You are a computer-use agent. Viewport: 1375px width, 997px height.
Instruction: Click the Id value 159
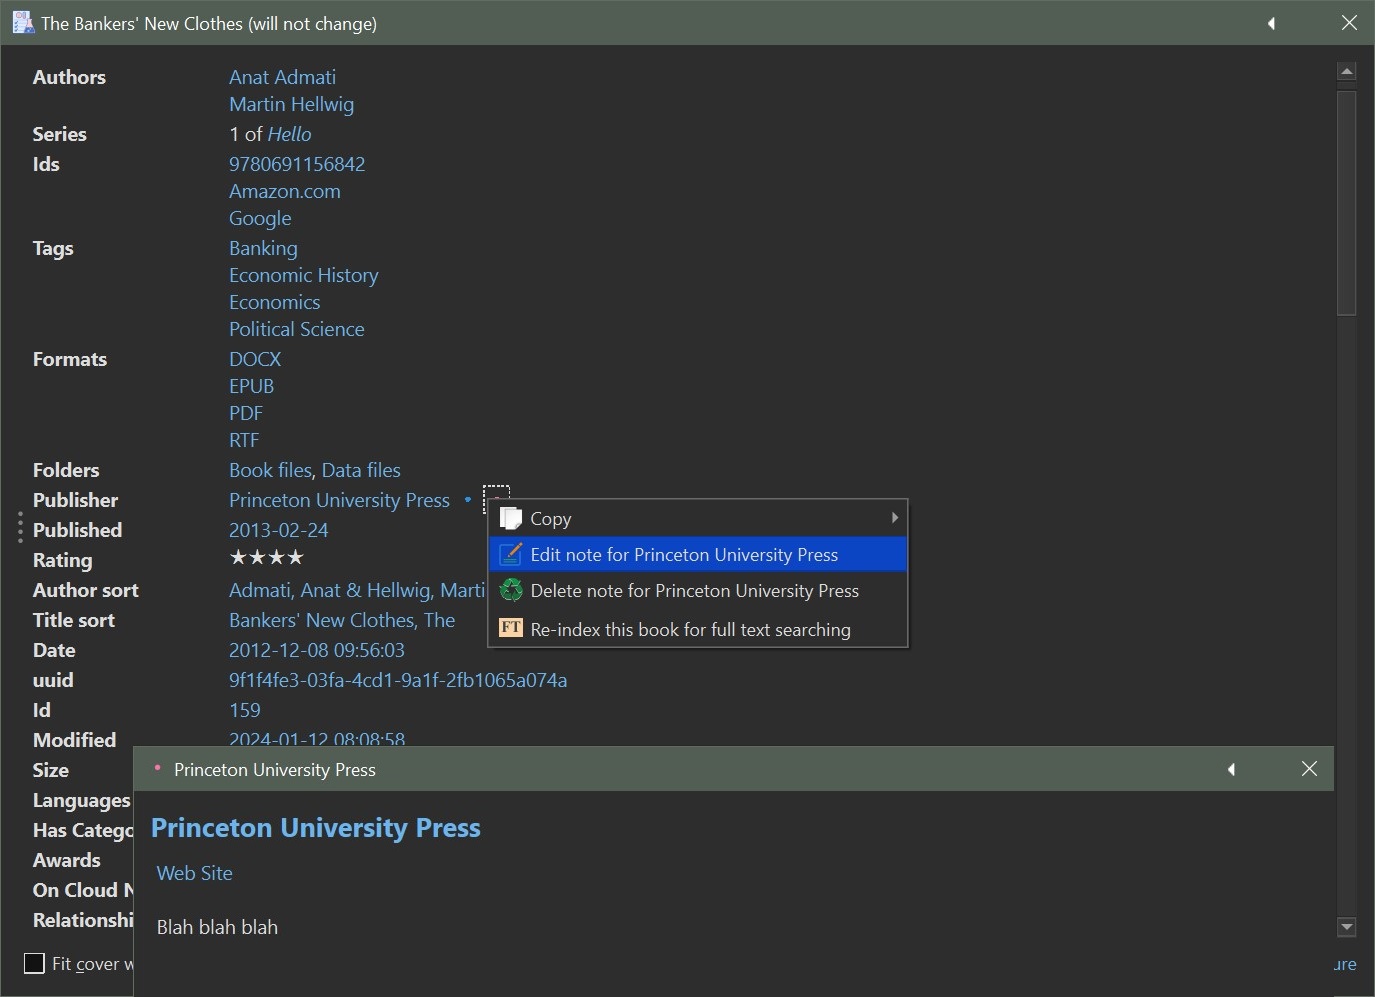pyautogui.click(x=245, y=710)
